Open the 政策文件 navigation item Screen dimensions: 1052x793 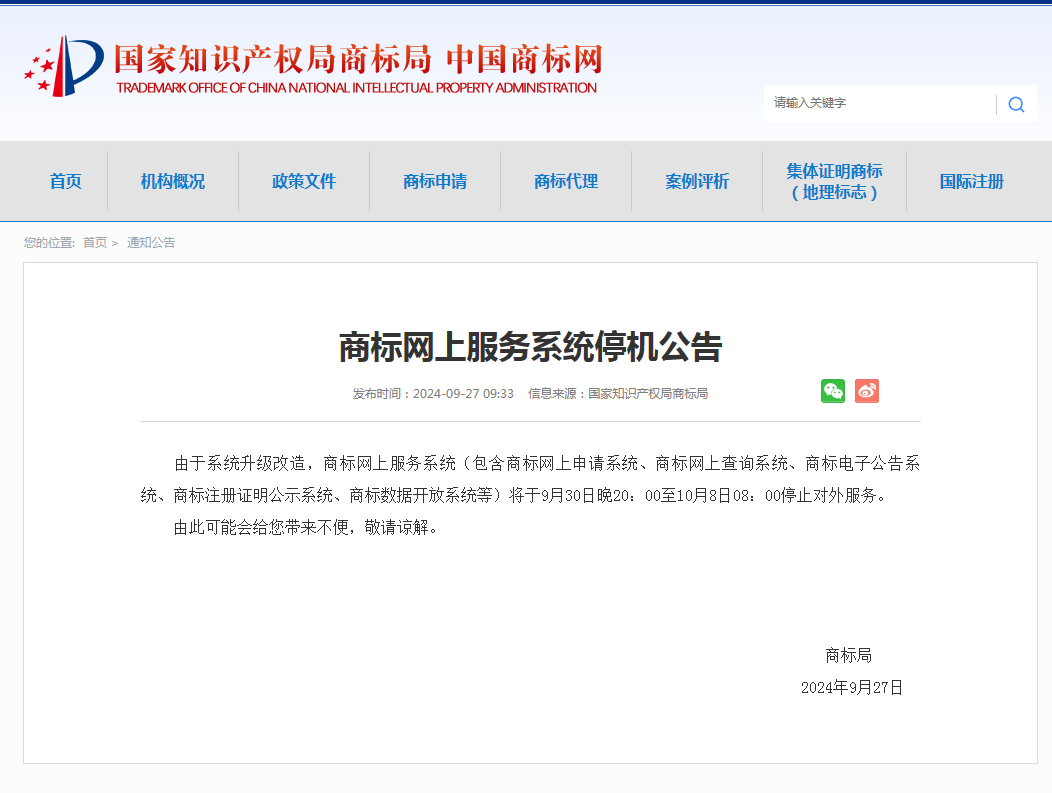tap(304, 181)
